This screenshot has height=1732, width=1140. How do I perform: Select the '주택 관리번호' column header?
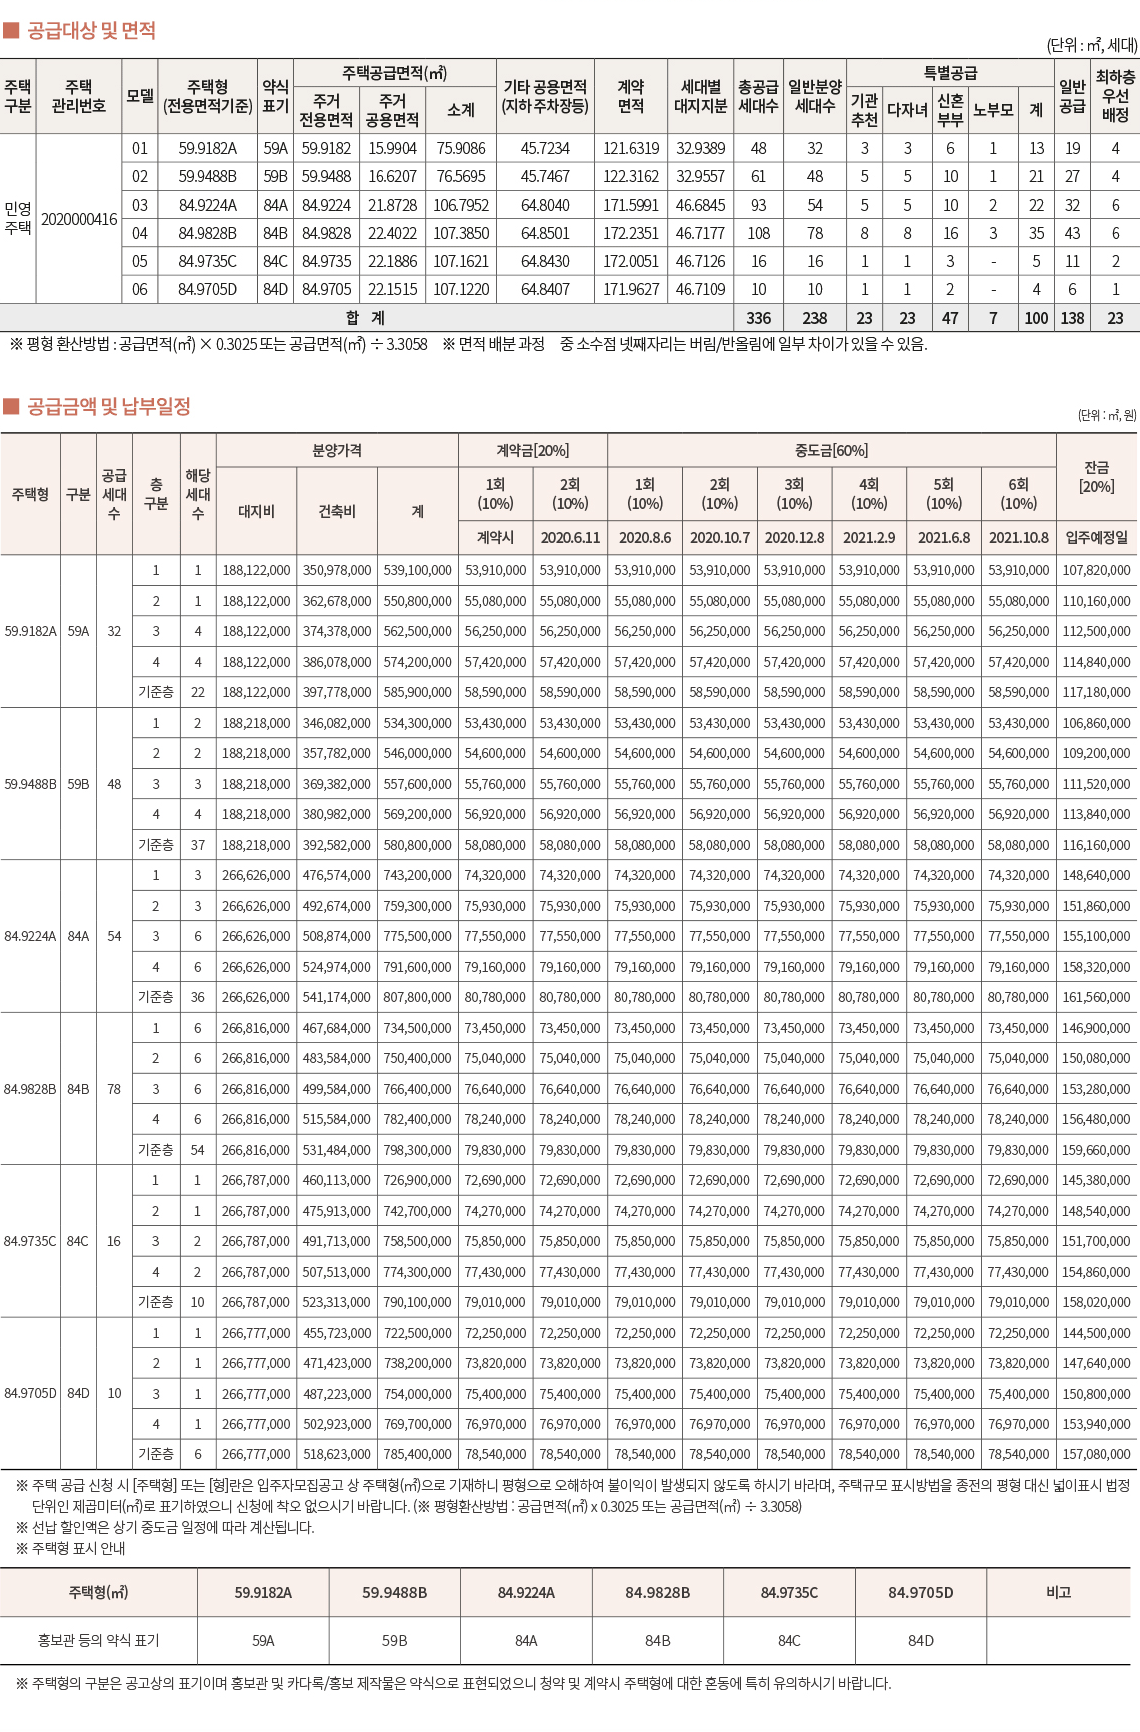coord(79,97)
